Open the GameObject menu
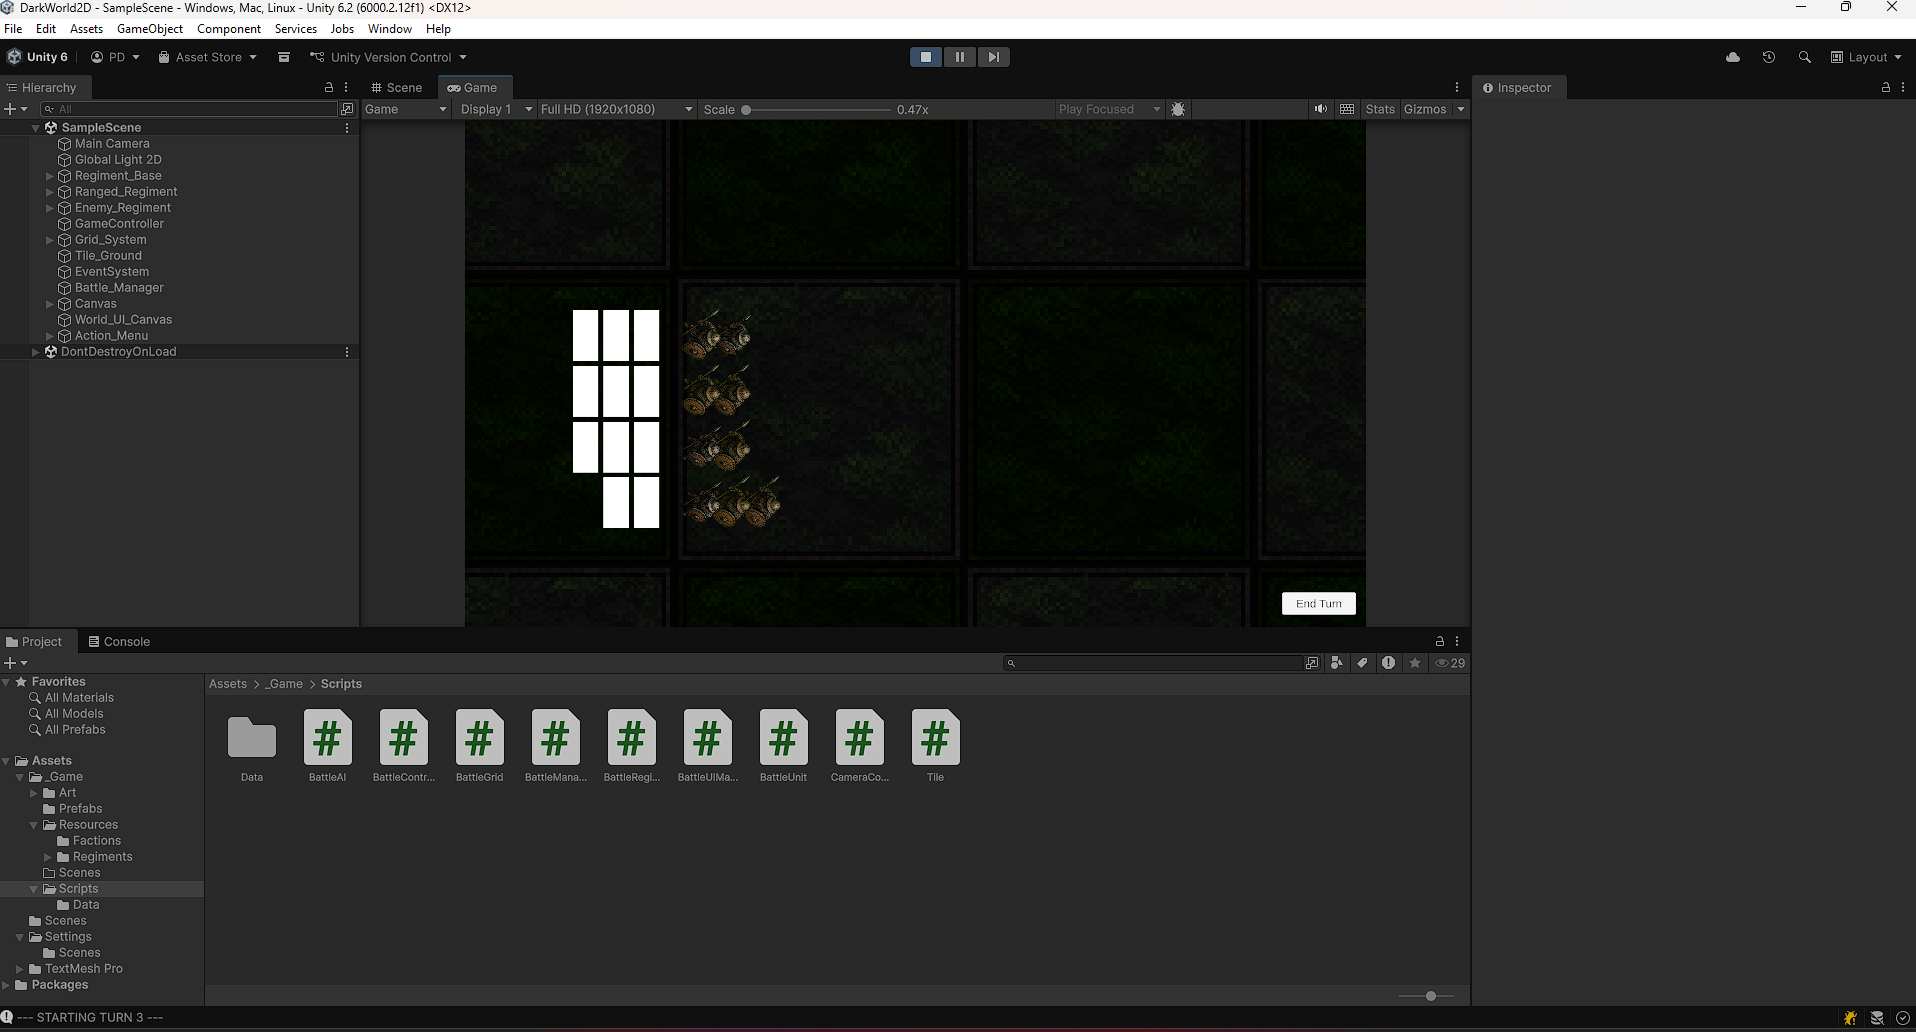The image size is (1916, 1032). coord(150,29)
